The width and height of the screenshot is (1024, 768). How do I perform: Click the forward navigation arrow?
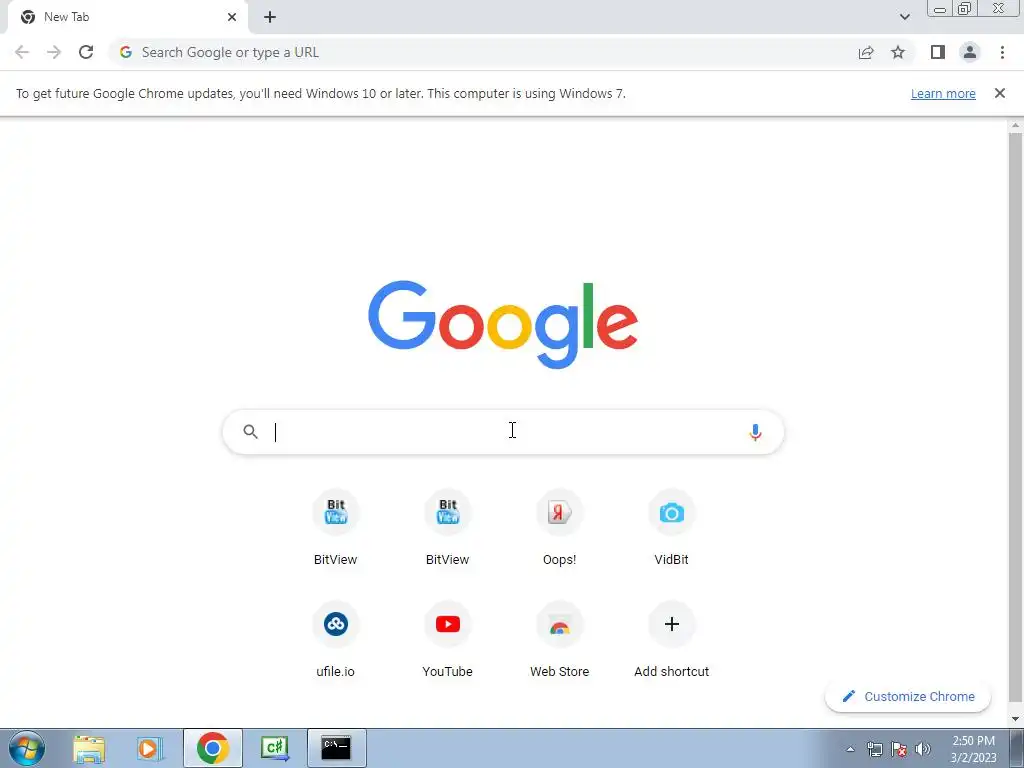[54, 52]
